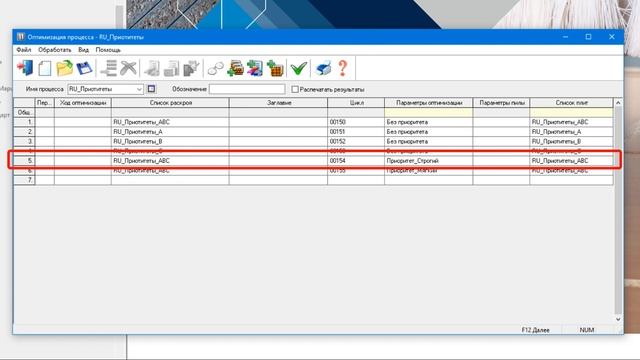Click the Обозначение input field
The width and height of the screenshot is (640, 360).
click(x=247, y=89)
